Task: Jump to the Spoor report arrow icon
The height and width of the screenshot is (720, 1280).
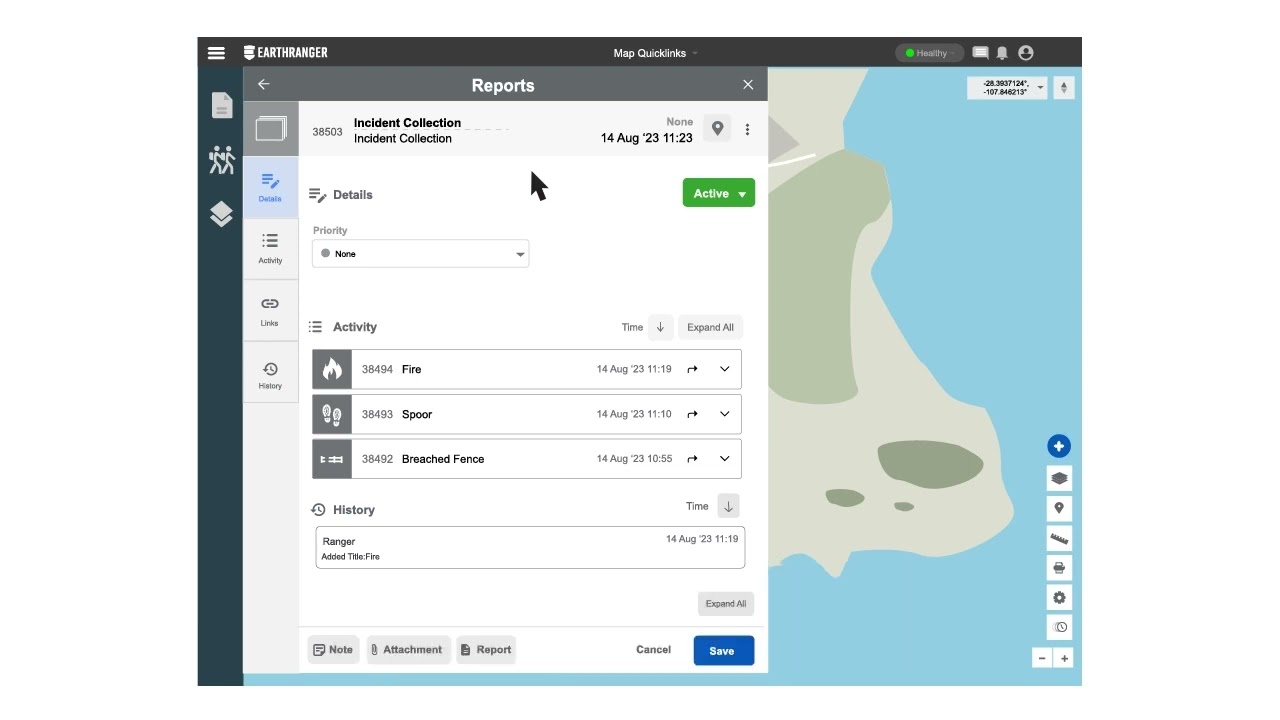Action: (692, 414)
